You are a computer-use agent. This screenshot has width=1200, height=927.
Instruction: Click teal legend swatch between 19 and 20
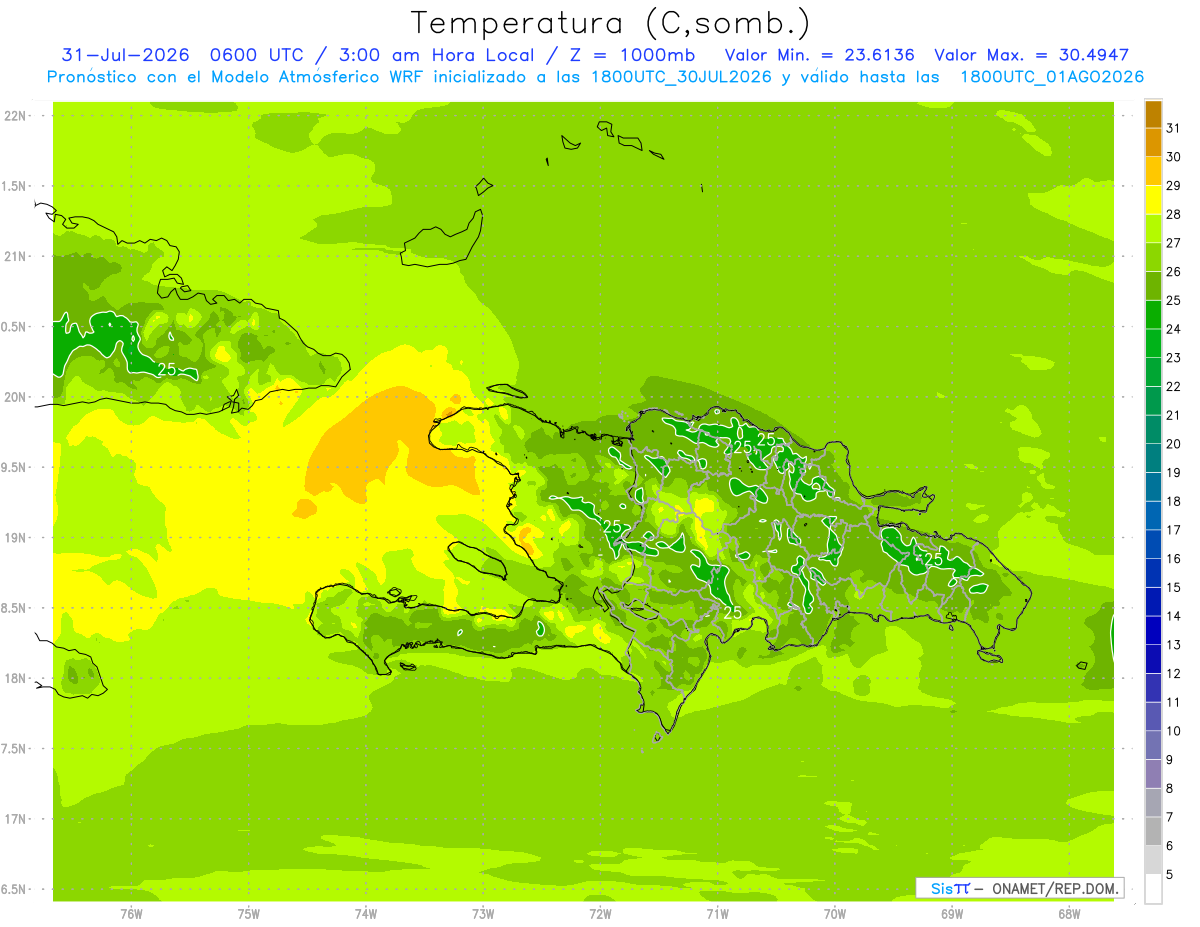(x=1153, y=458)
